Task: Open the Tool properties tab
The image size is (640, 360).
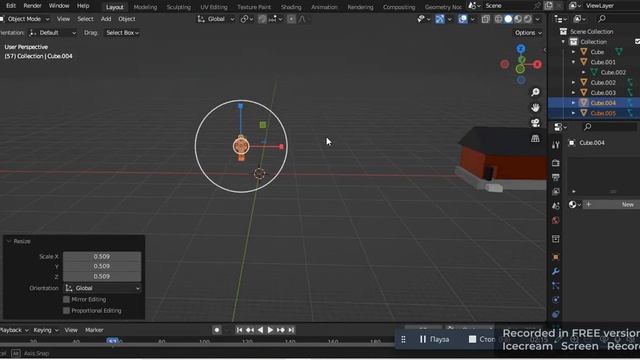Action: pyautogui.click(x=556, y=145)
